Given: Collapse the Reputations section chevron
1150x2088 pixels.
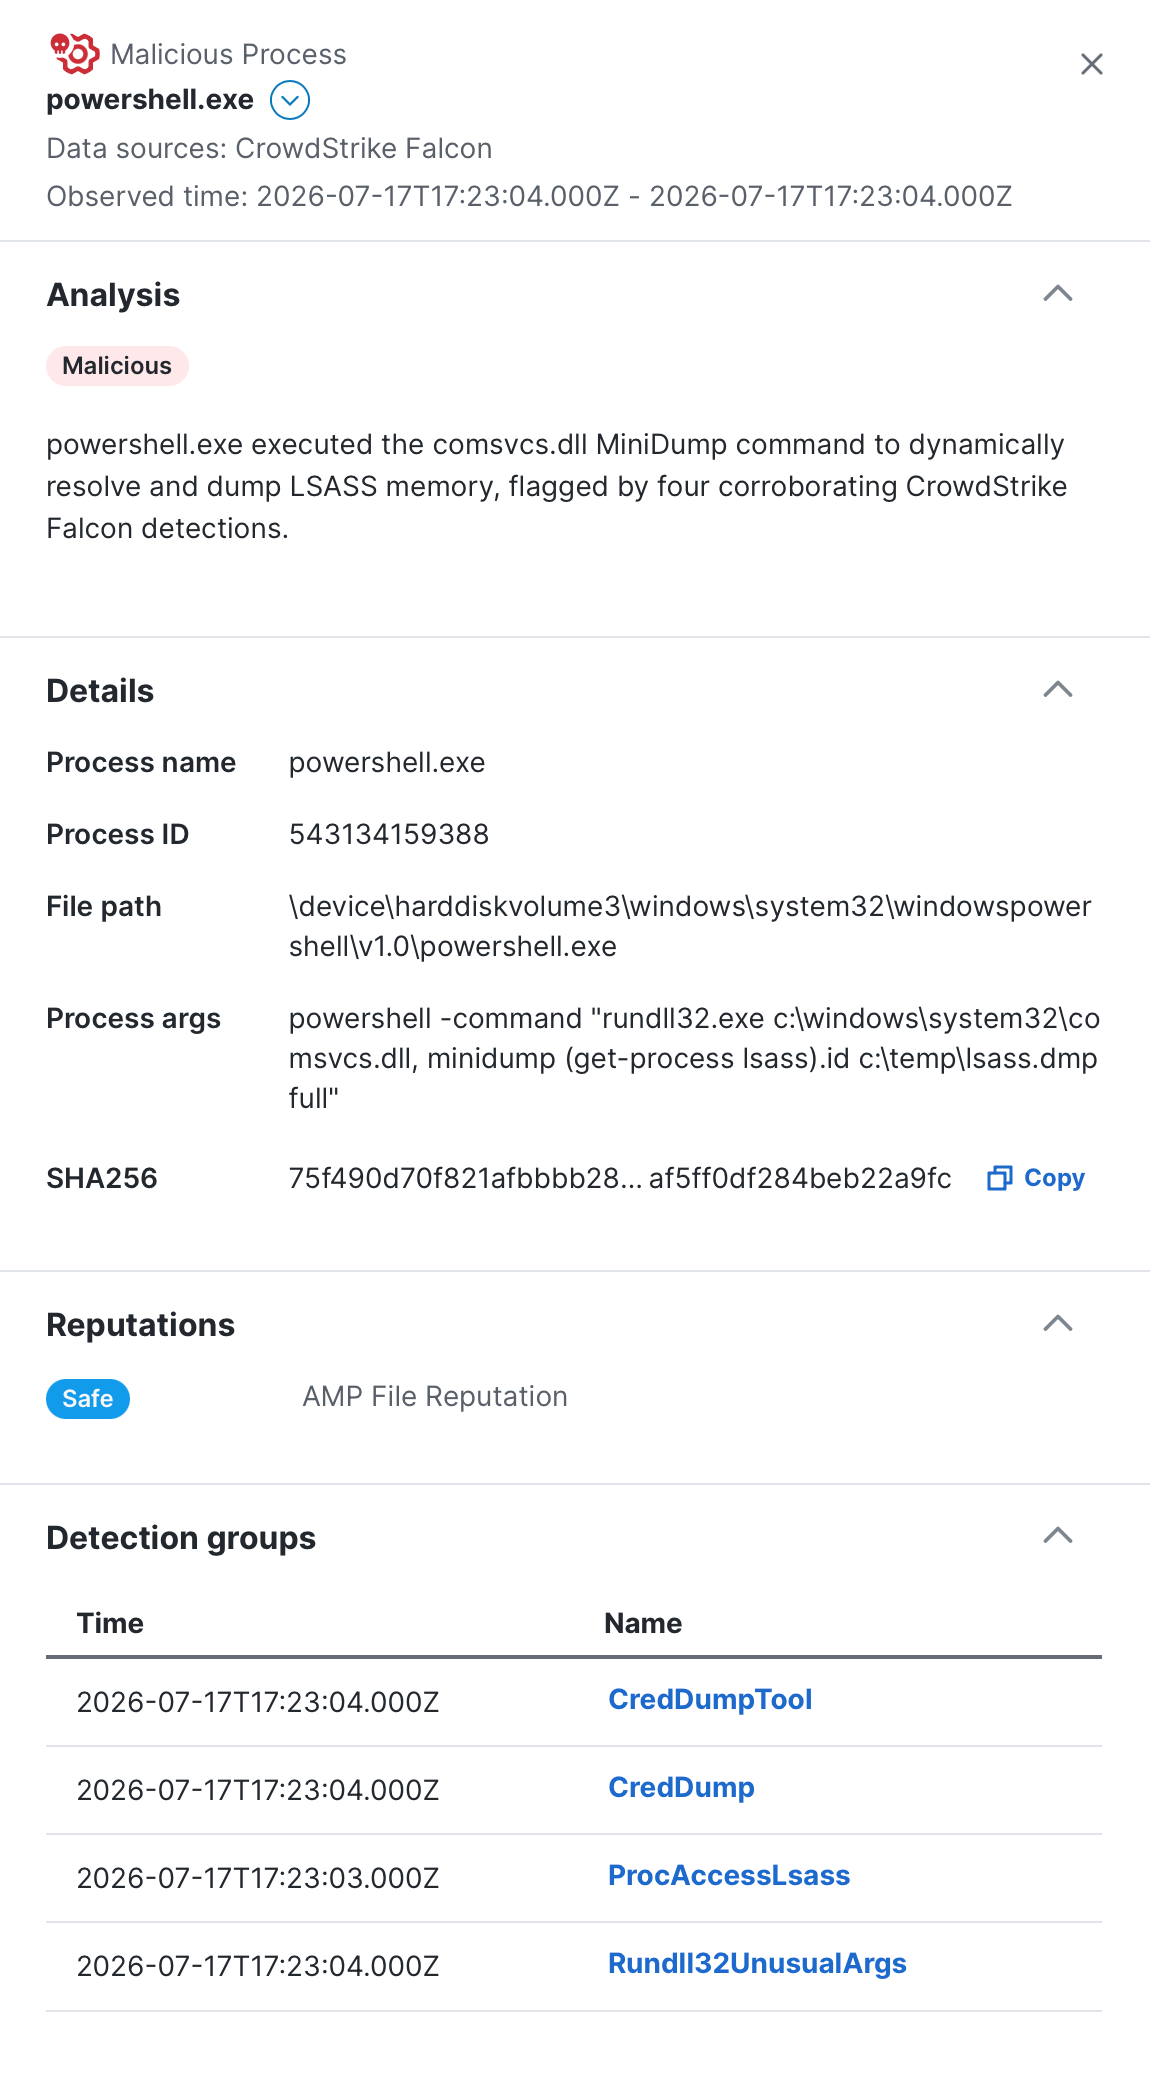Looking at the screenshot, I should [x=1058, y=1323].
